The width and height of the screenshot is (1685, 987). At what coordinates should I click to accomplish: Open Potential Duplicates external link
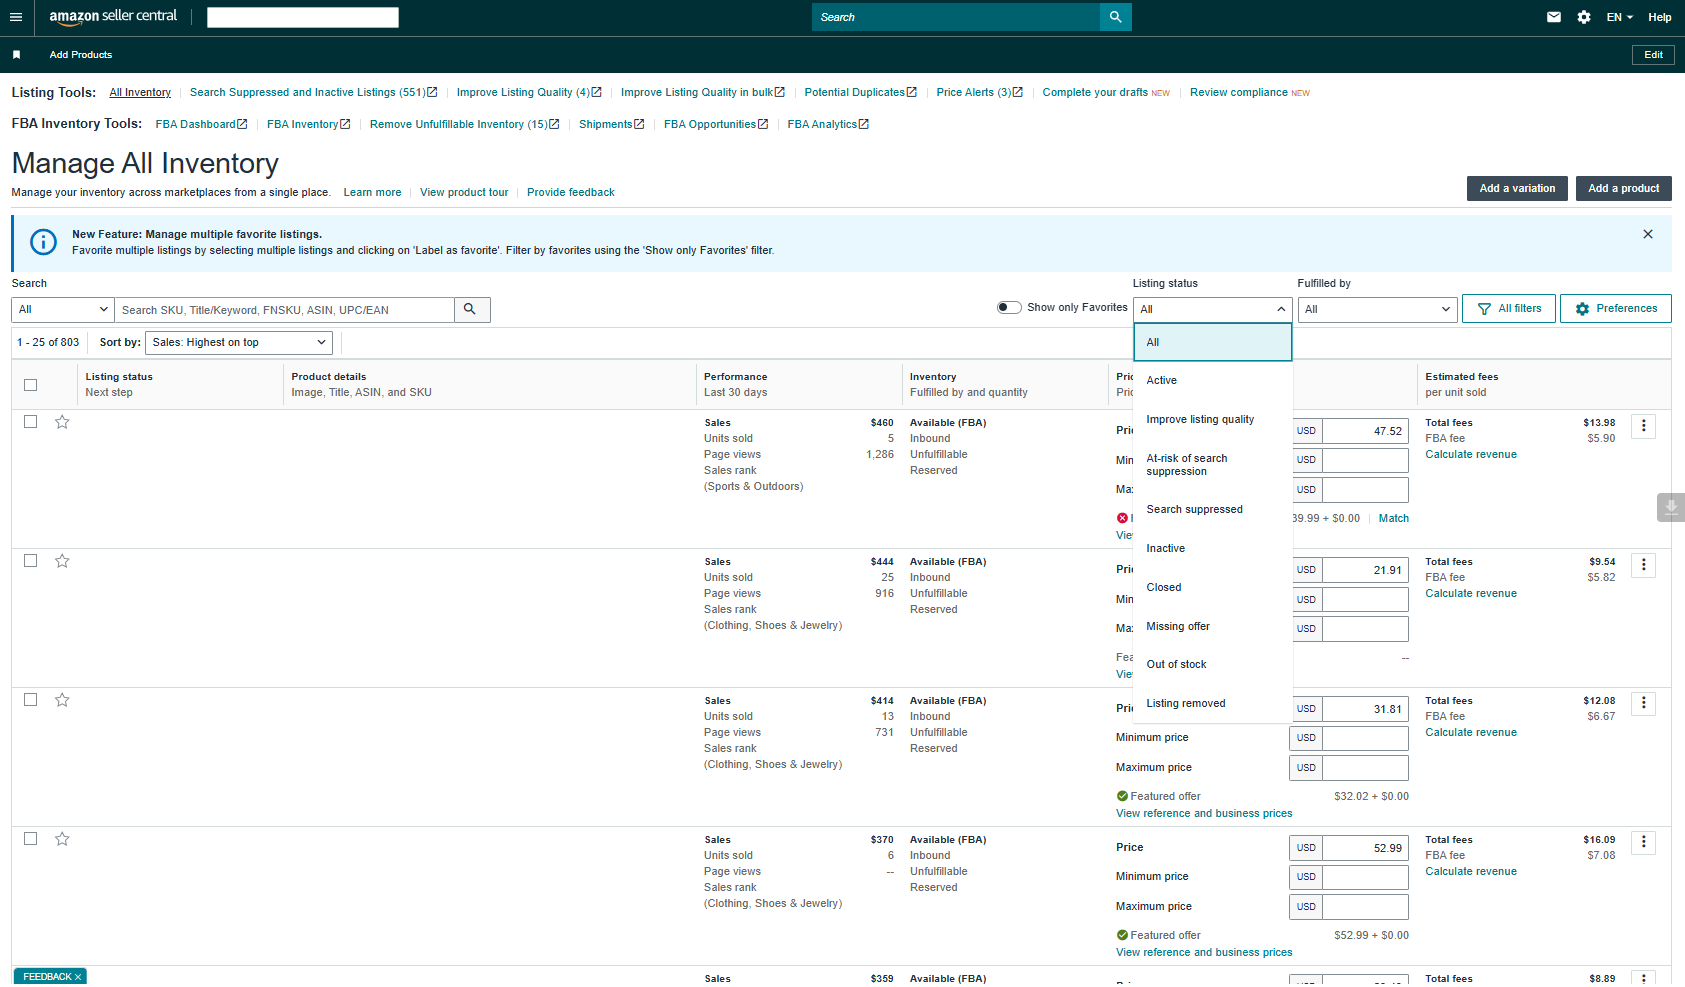(860, 92)
